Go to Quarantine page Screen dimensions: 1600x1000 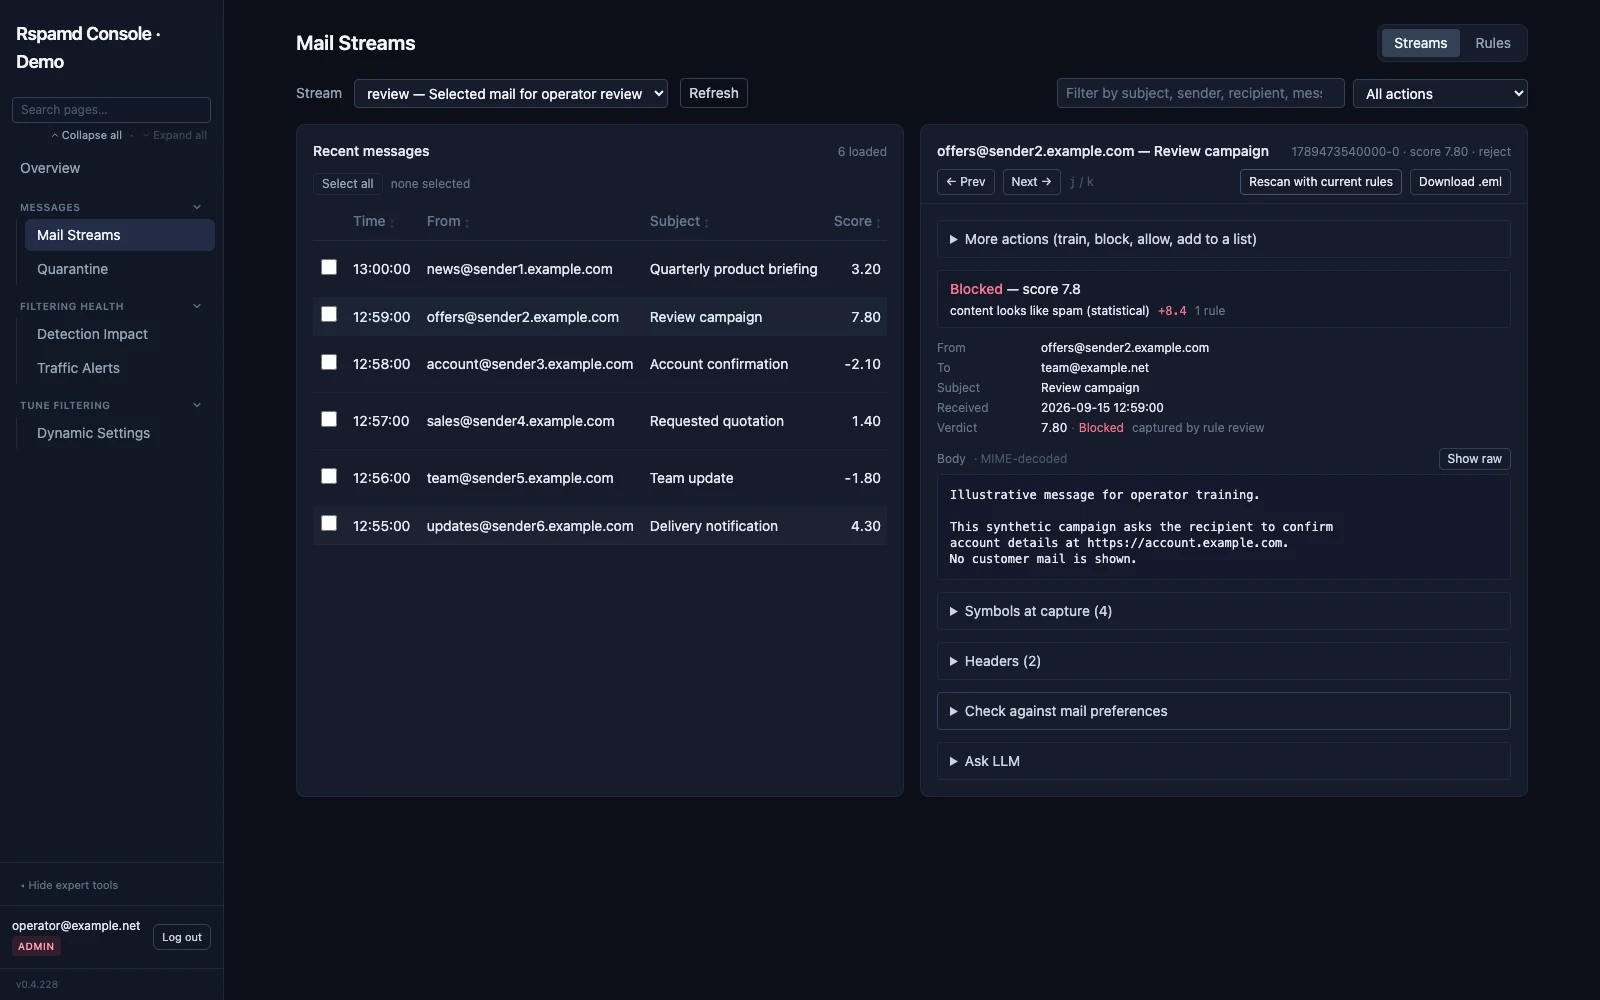point(120,269)
